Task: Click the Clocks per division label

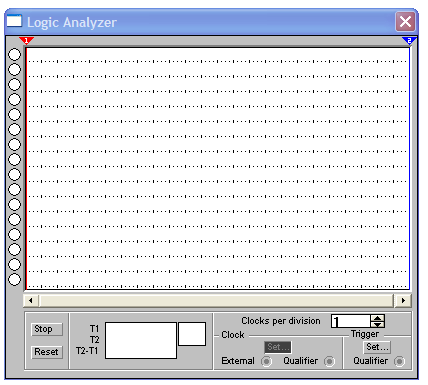Action: (281, 321)
